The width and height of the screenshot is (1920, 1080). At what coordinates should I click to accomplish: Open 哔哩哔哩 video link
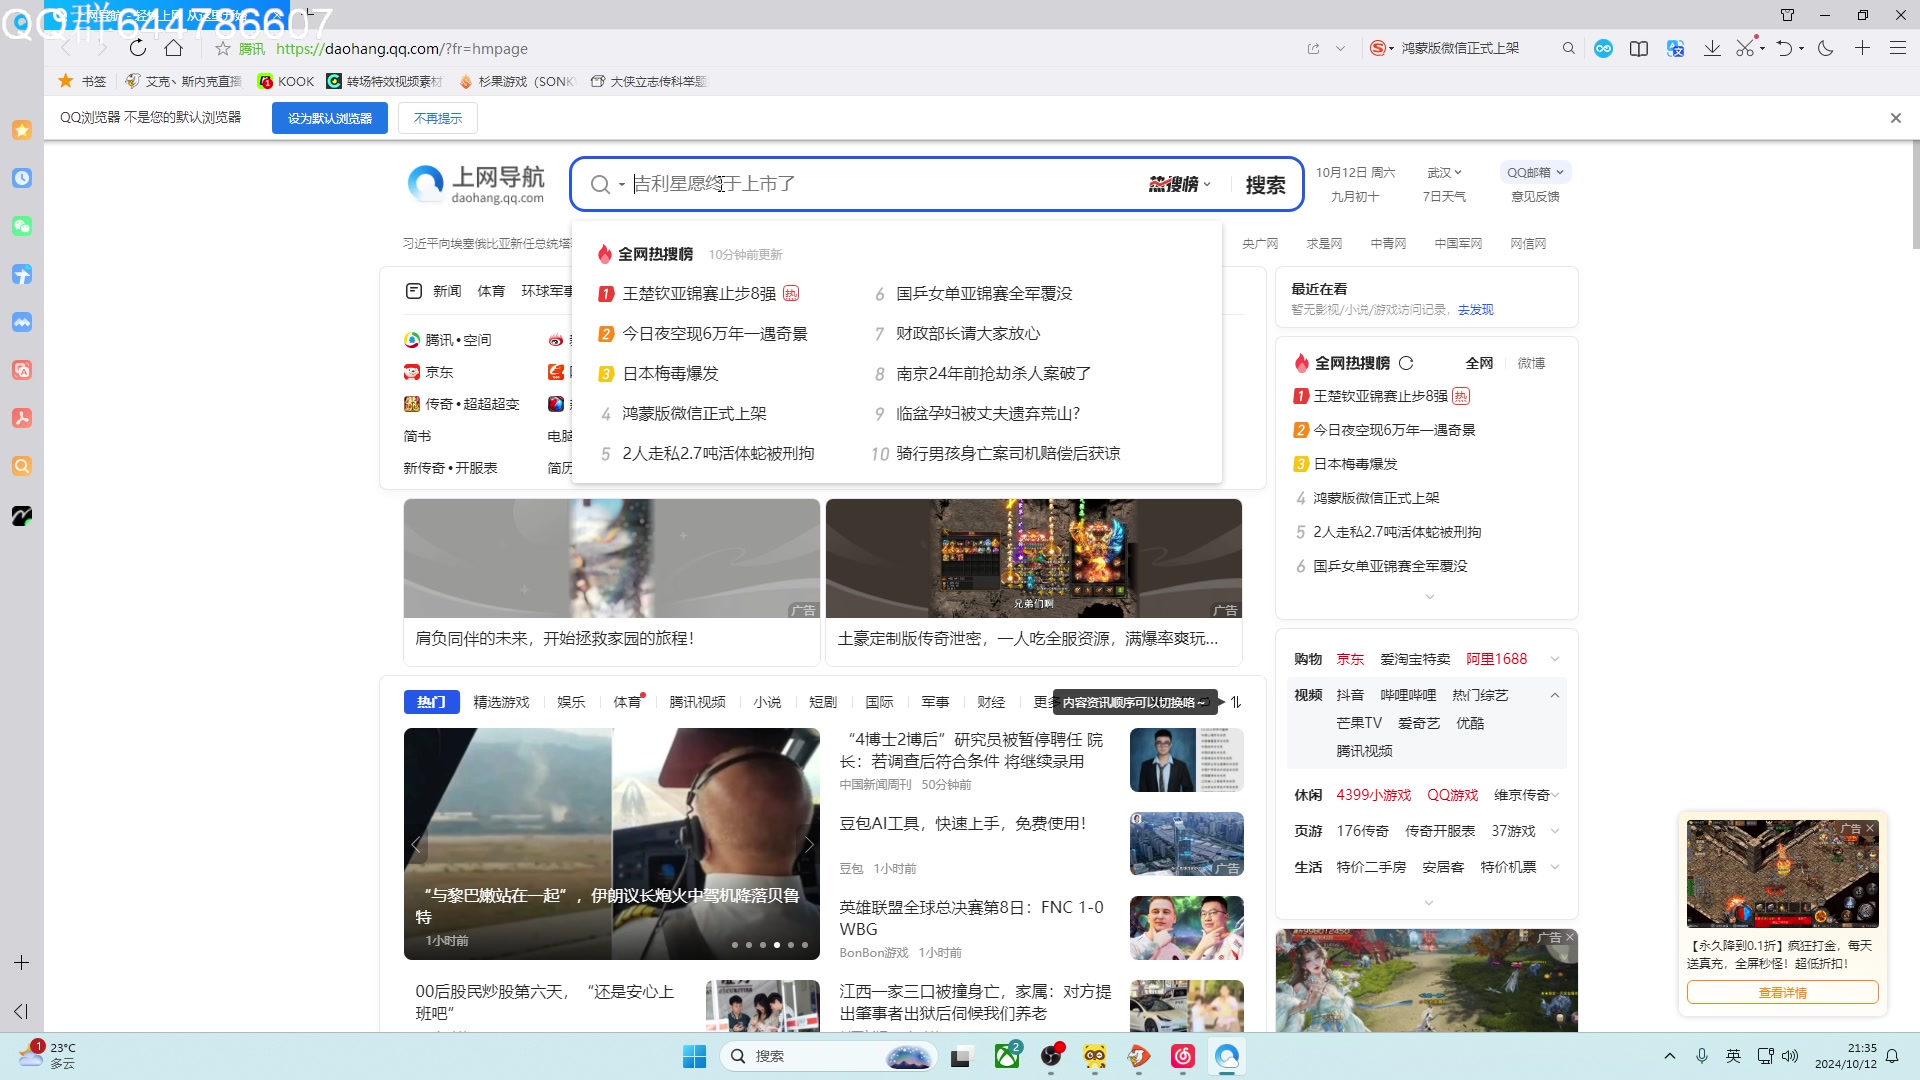point(1408,695)
